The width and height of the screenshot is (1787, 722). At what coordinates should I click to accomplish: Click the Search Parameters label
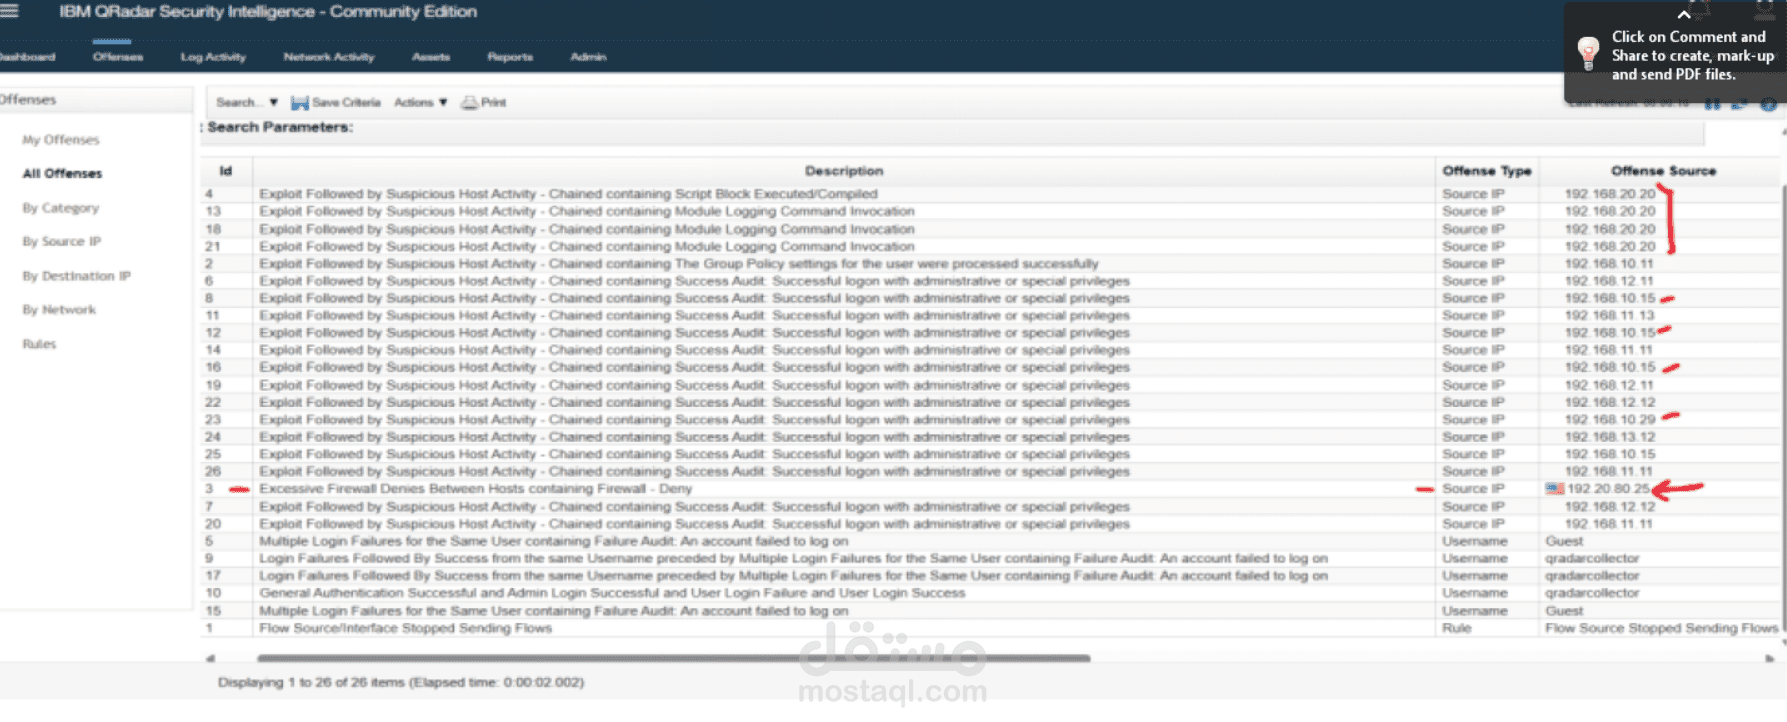click(280, 127)
